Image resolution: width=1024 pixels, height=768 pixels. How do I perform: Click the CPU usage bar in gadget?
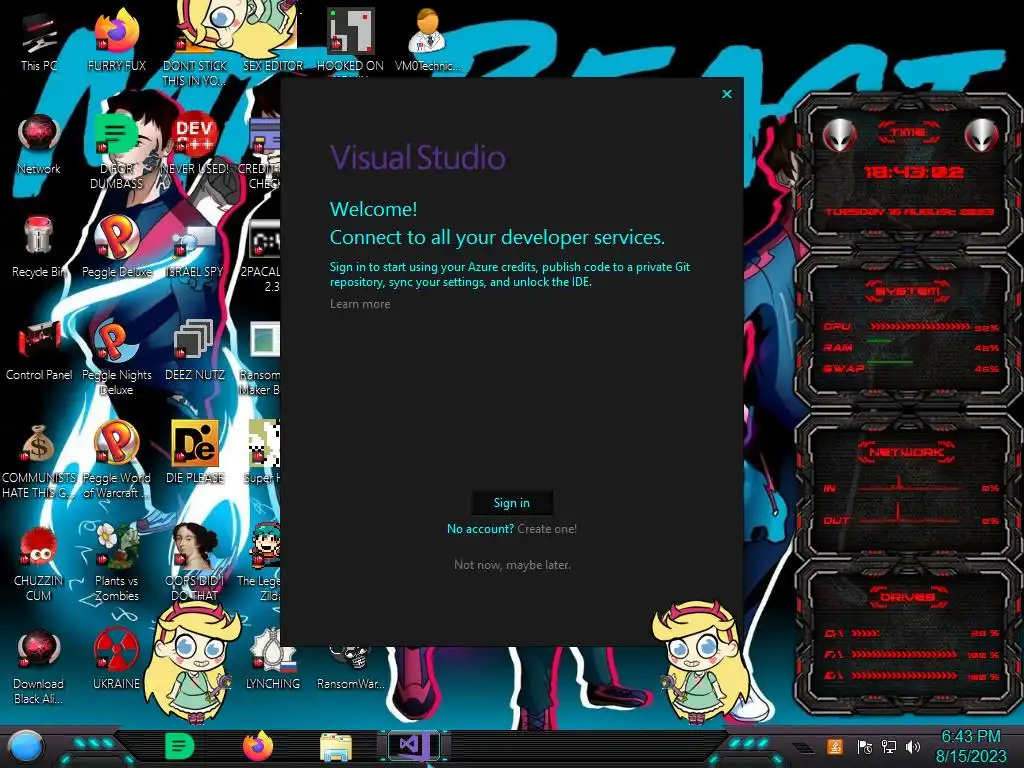click(x=920, y=327)
